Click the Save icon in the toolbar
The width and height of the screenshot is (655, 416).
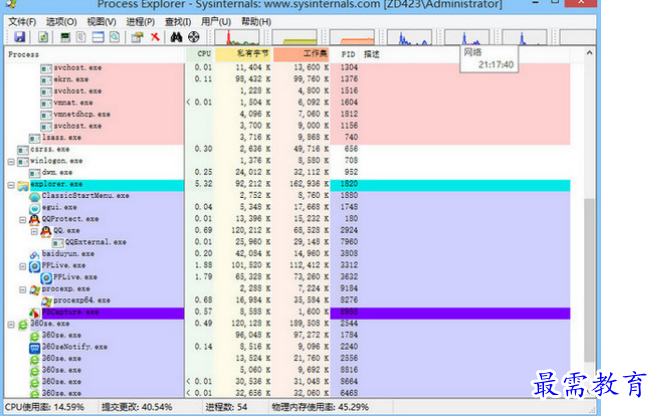pos(19,37)
